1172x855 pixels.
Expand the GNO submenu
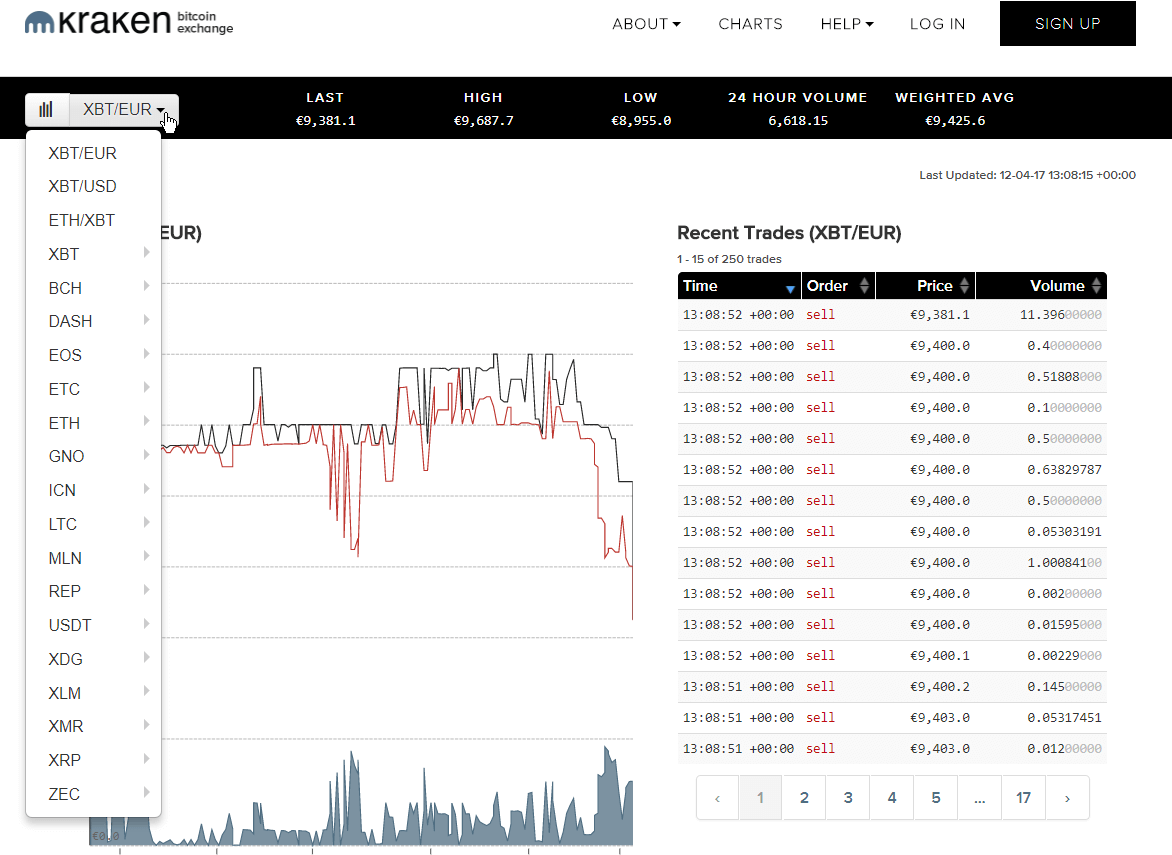pos(93,457)
